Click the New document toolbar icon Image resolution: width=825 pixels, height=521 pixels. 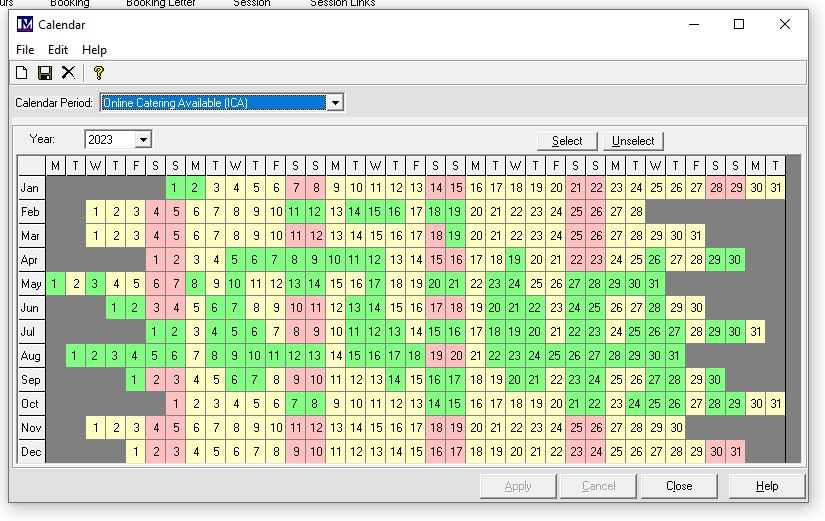point(22,73)
